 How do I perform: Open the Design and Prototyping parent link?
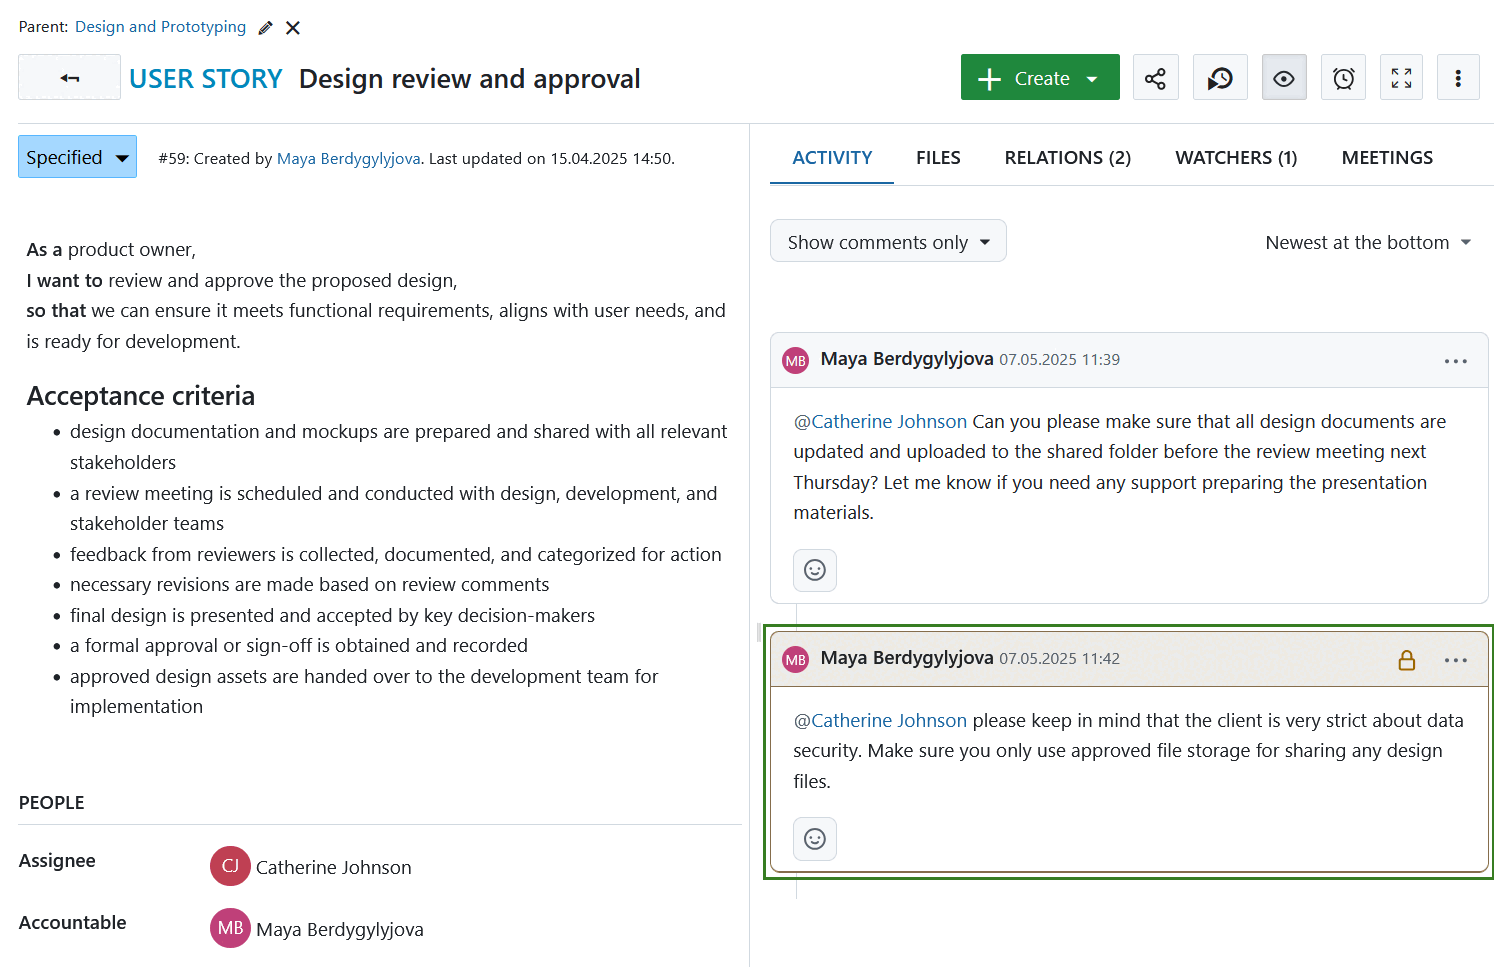160,27
